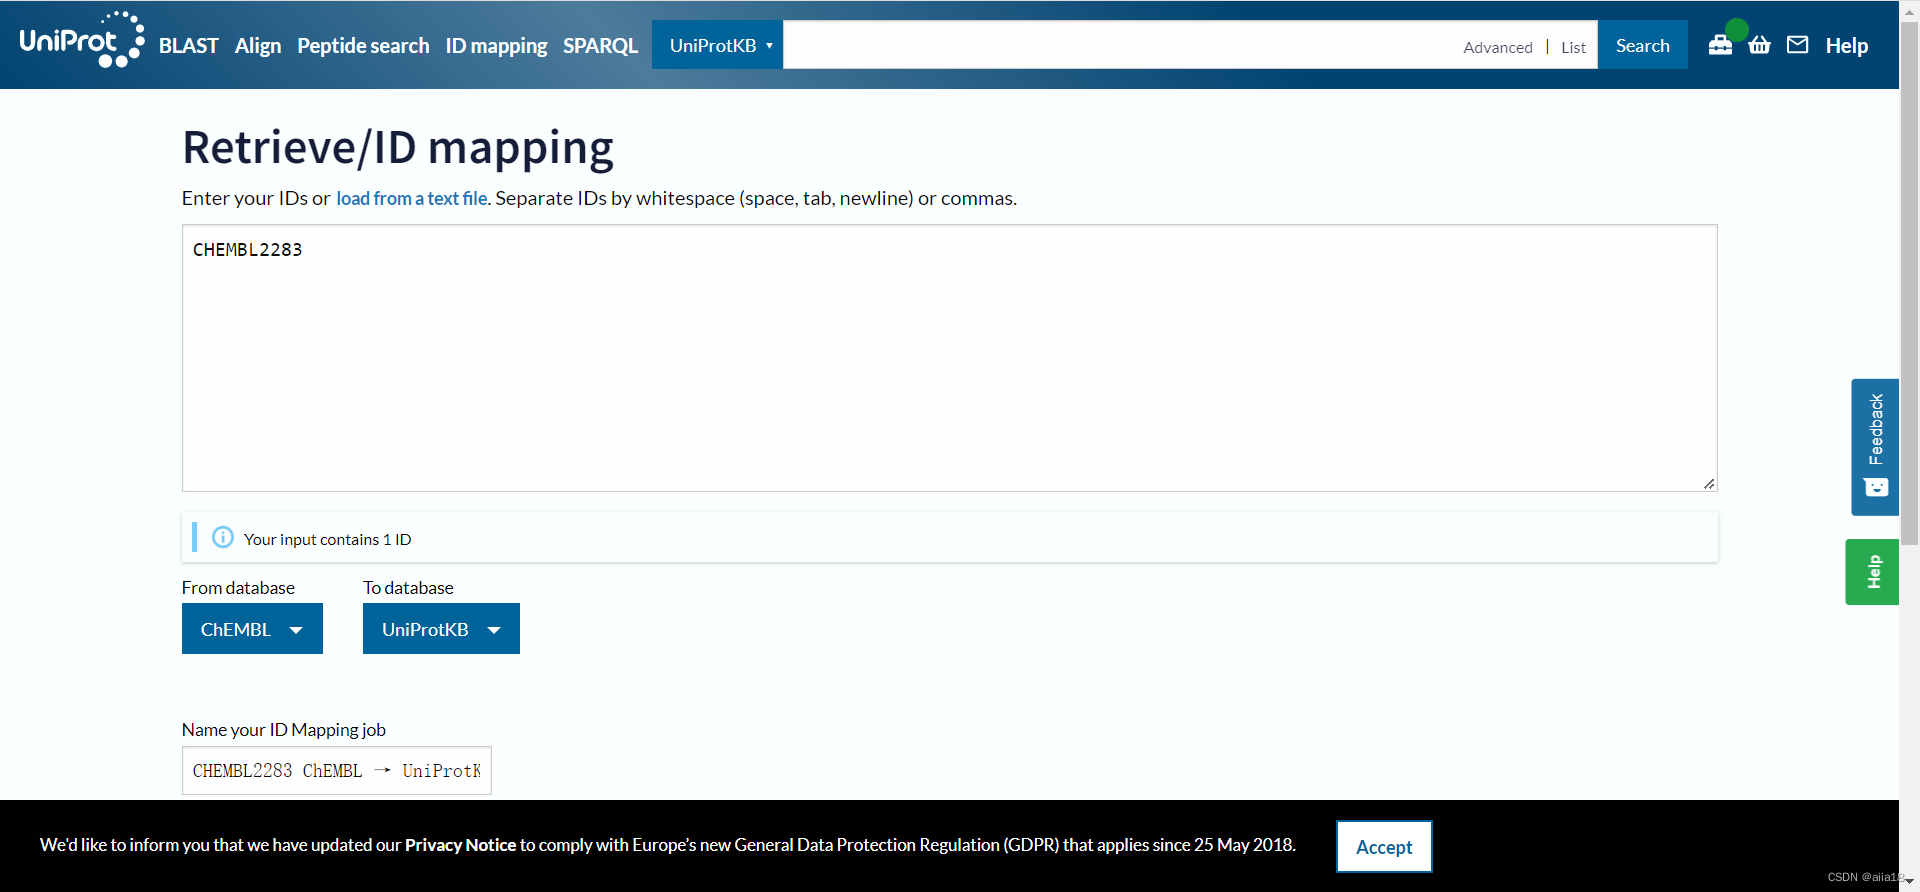
Task: Open ID mapping in top navigation
Action: click(x=496, y=46)
